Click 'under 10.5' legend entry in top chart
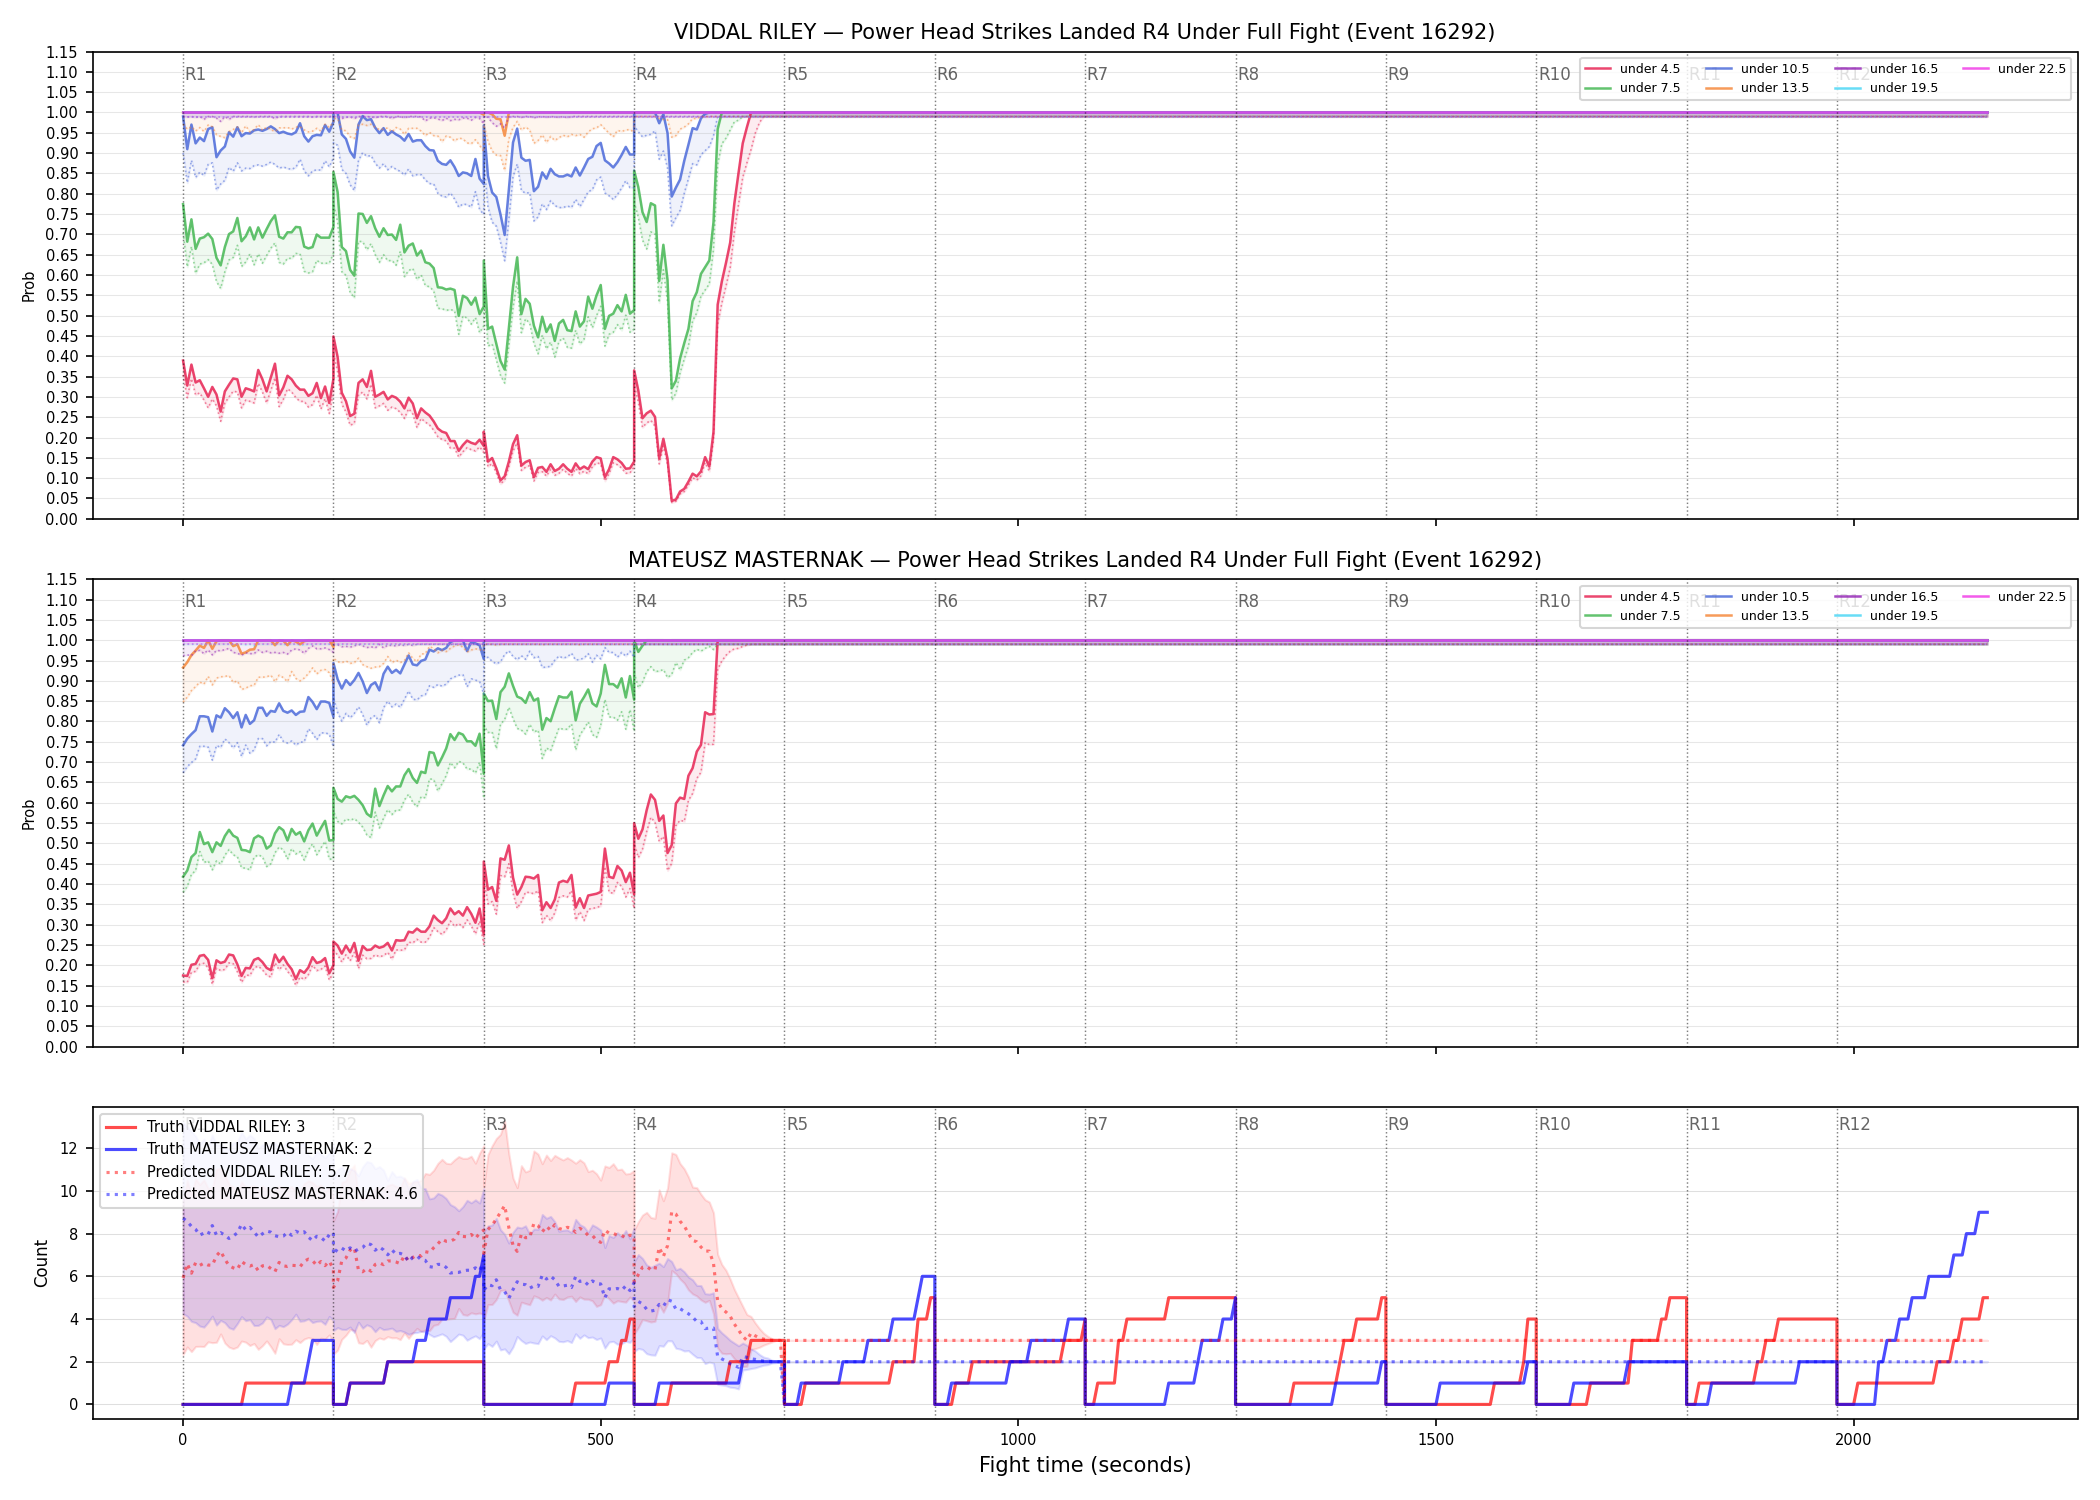The image size is (2100, 1500). [x=1757, y=69]
